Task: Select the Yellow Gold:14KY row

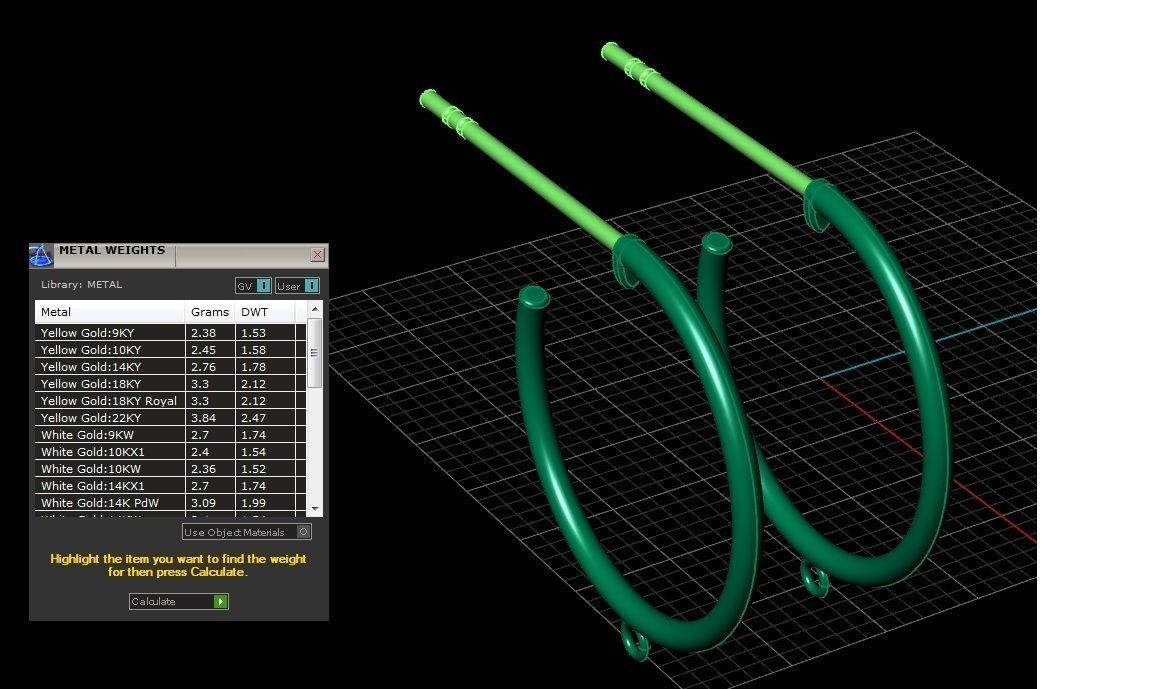Action: [x=170, y=366]
